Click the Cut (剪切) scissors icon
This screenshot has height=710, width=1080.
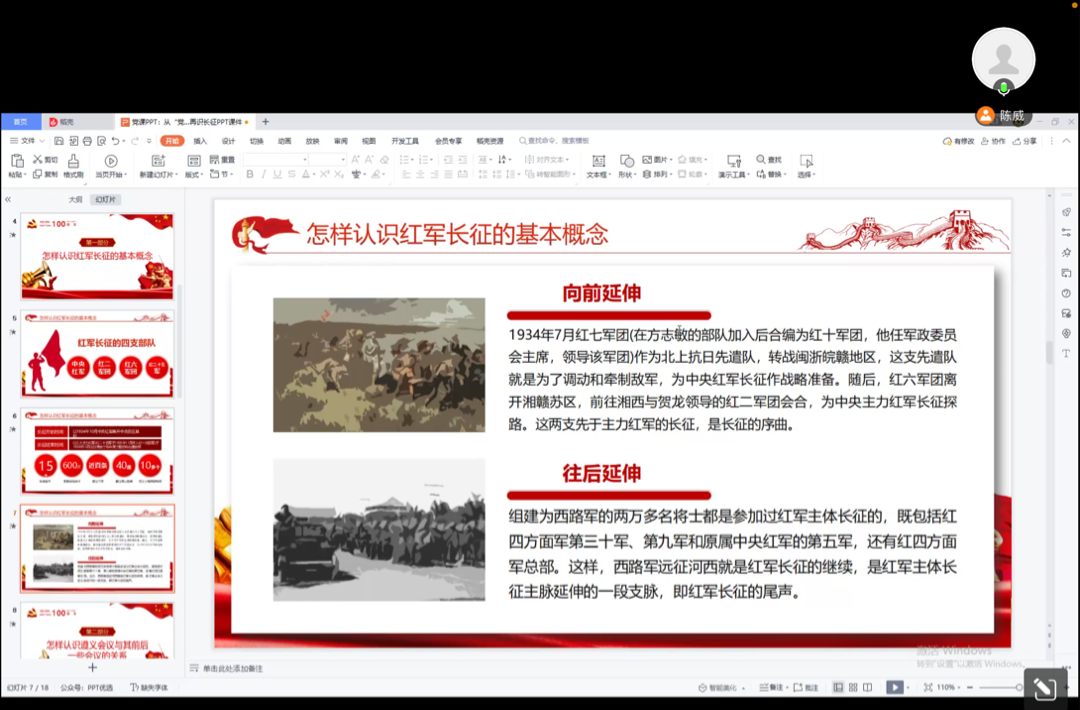(x=38, y=160)
